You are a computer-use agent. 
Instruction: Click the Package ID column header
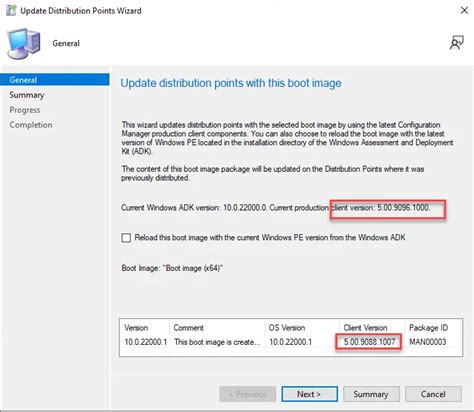(428, 328)
